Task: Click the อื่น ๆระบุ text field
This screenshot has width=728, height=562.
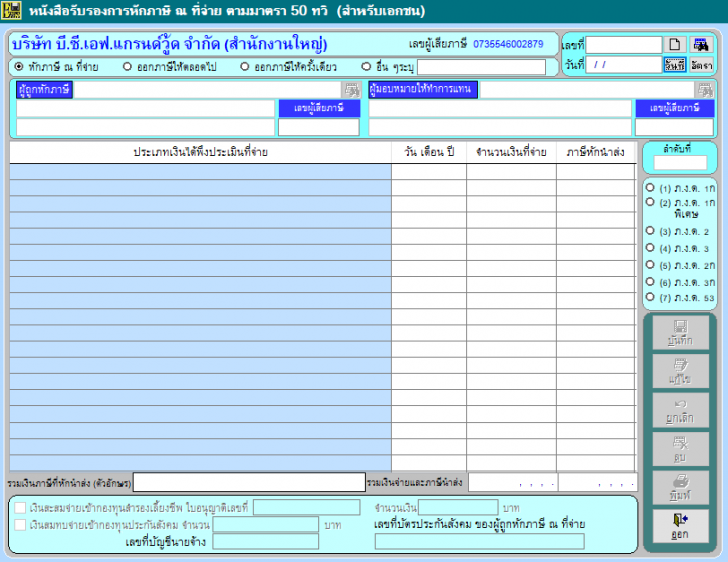Action: (481, 67)
